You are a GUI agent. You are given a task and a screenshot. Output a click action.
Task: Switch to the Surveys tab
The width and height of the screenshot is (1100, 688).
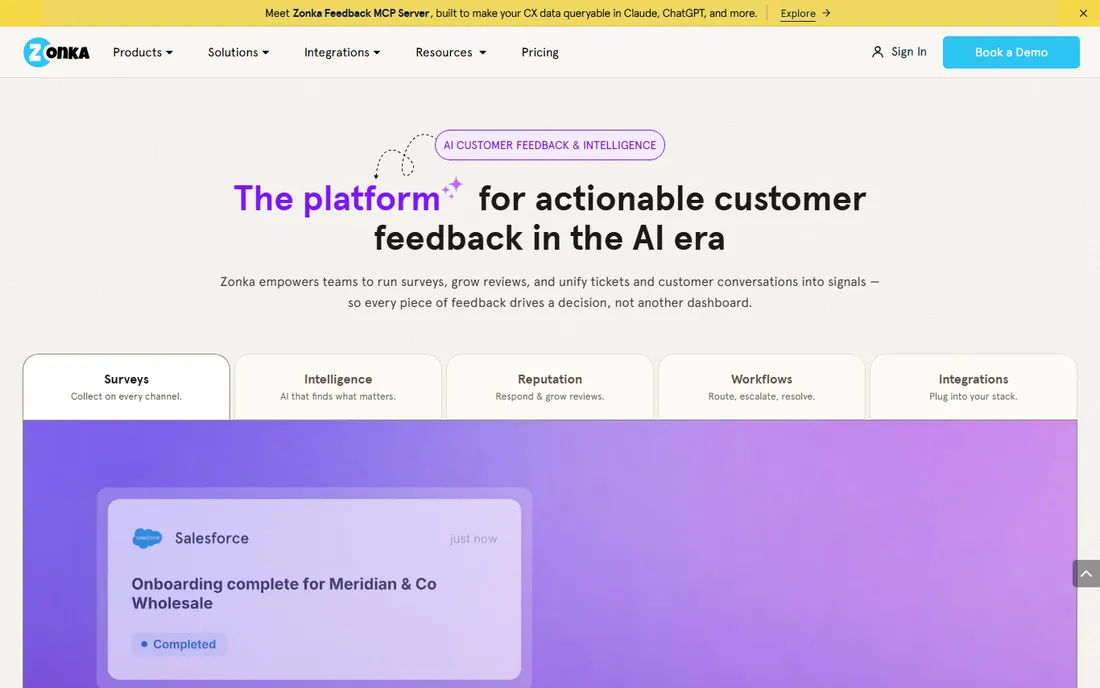click(126, 386)
